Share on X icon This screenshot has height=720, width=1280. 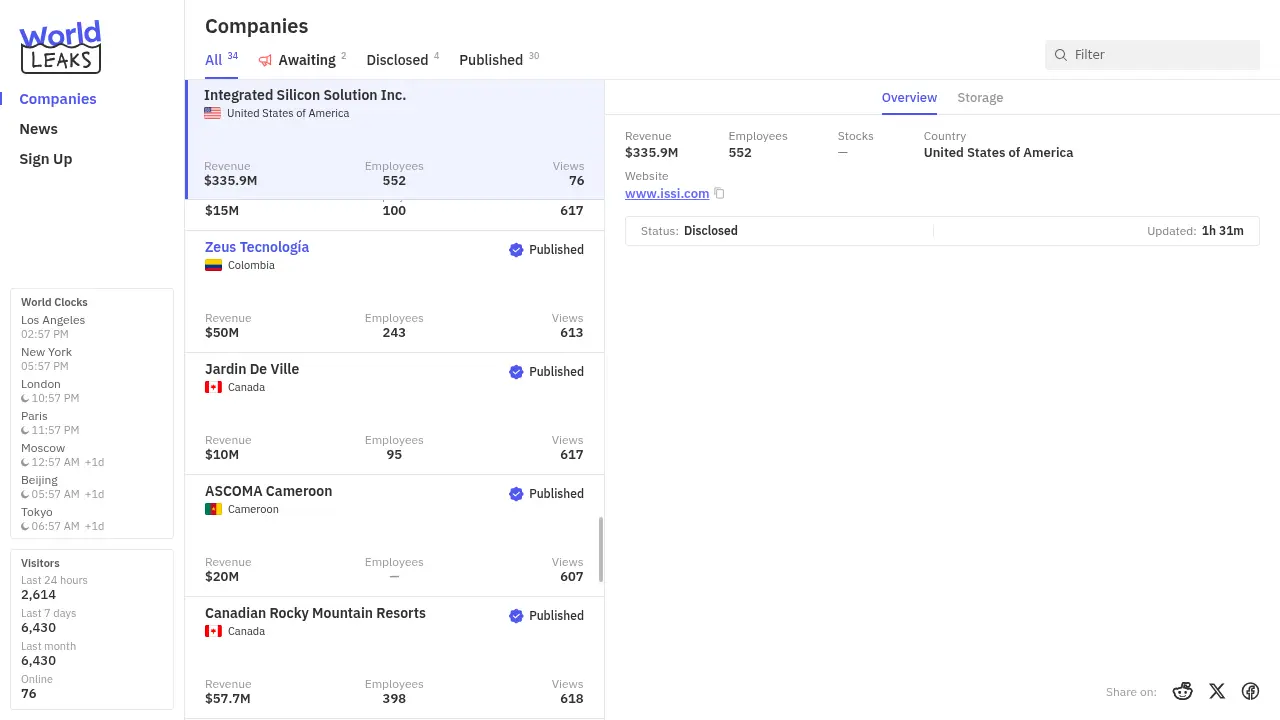pos(1216,691)
